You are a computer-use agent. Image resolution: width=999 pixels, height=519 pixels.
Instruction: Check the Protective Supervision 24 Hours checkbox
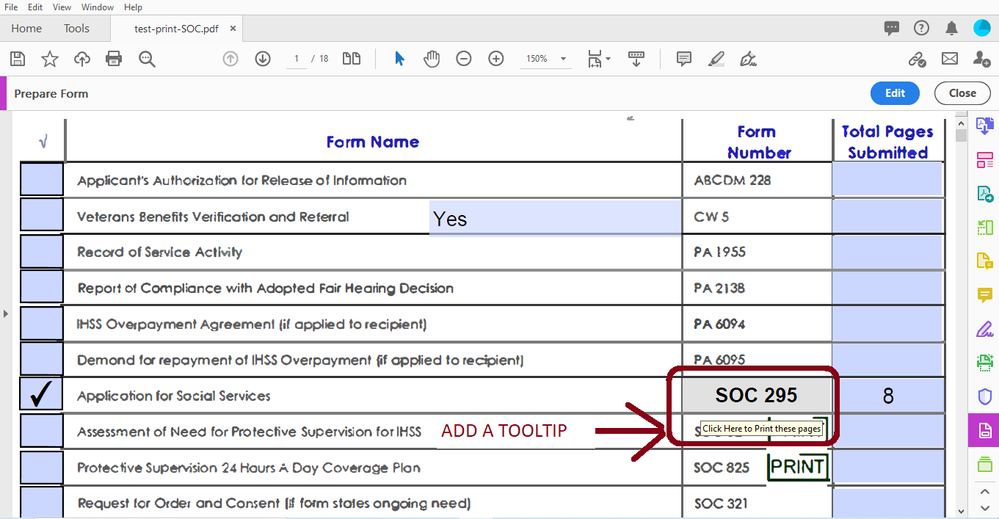42,467
